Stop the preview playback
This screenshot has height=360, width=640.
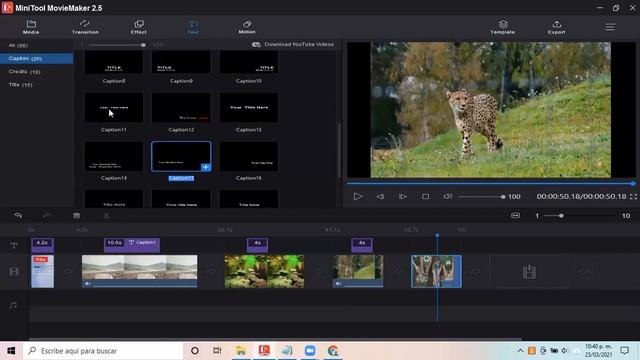(425, 196)
